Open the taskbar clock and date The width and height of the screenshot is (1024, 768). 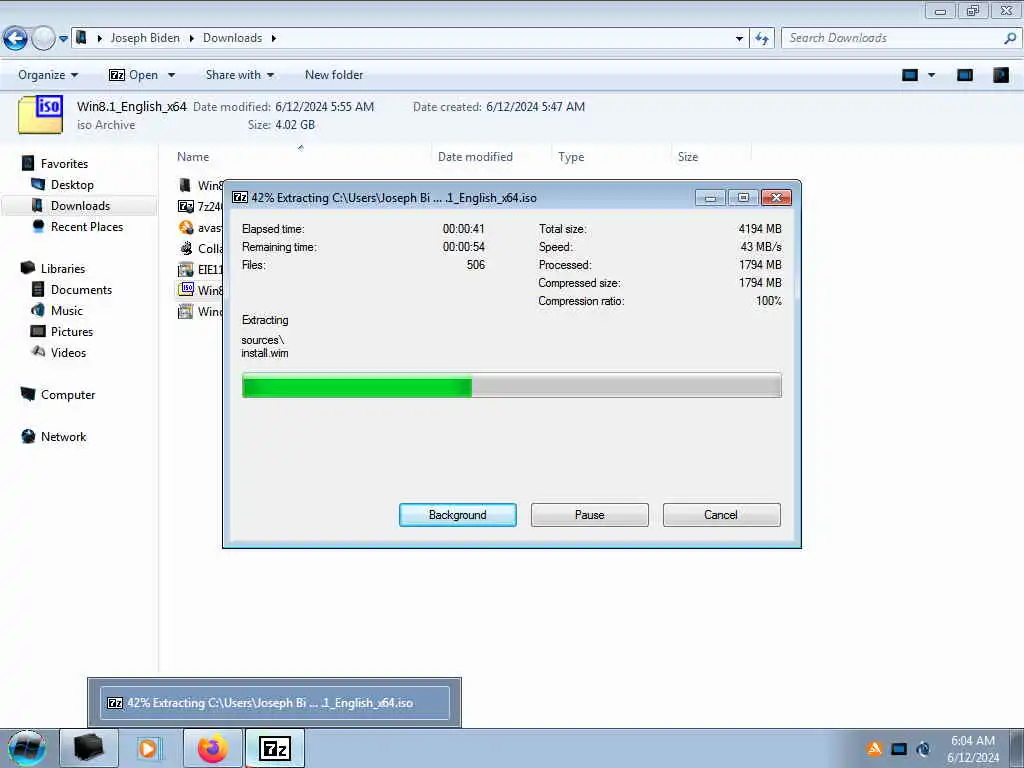click(972, 749)
